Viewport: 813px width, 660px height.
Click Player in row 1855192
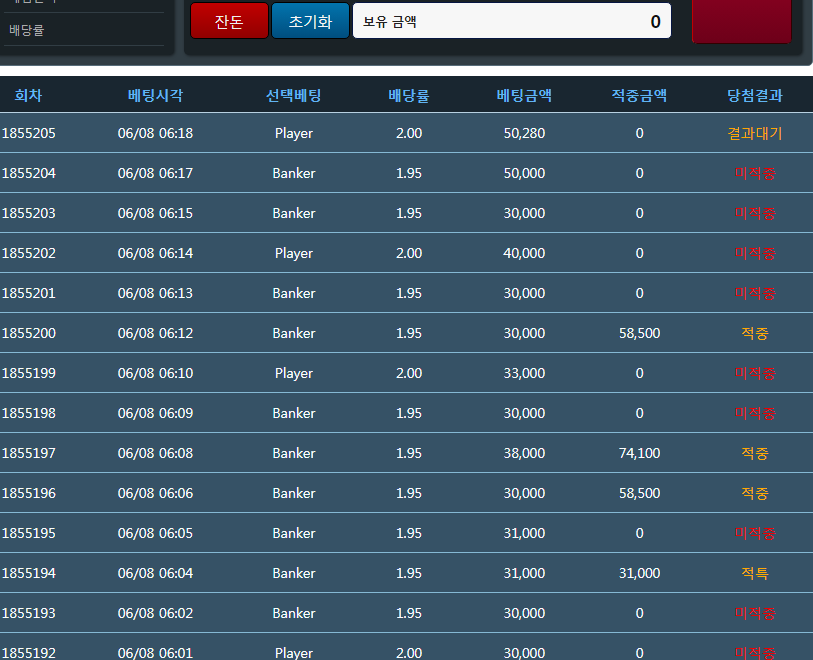293,652
